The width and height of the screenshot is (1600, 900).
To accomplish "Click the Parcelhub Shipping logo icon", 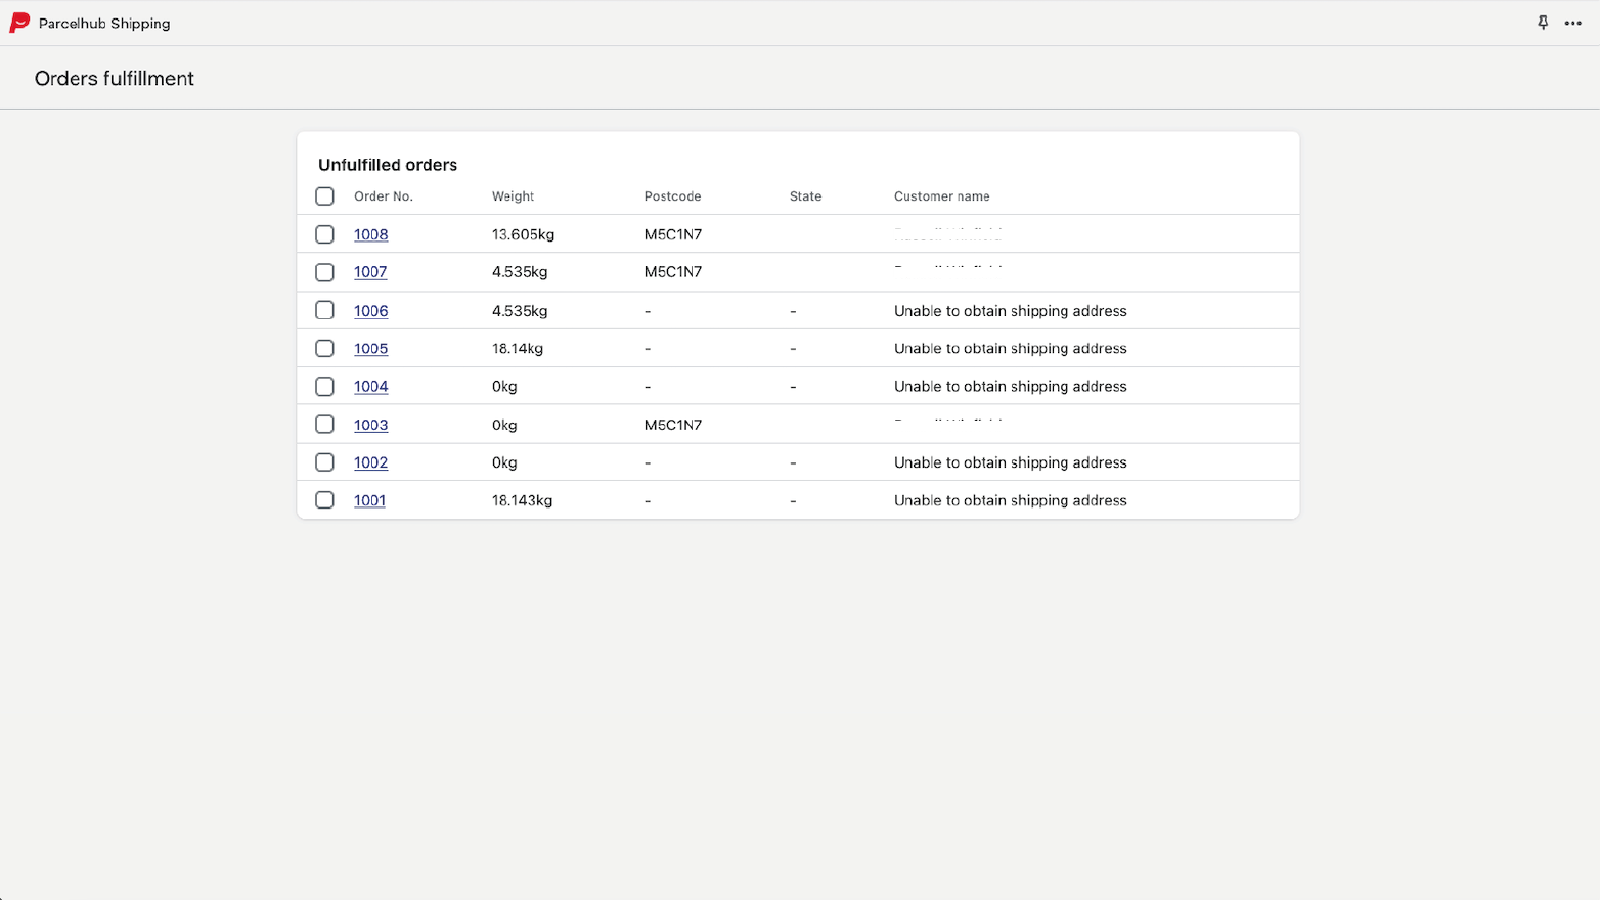I will (20, 23).
